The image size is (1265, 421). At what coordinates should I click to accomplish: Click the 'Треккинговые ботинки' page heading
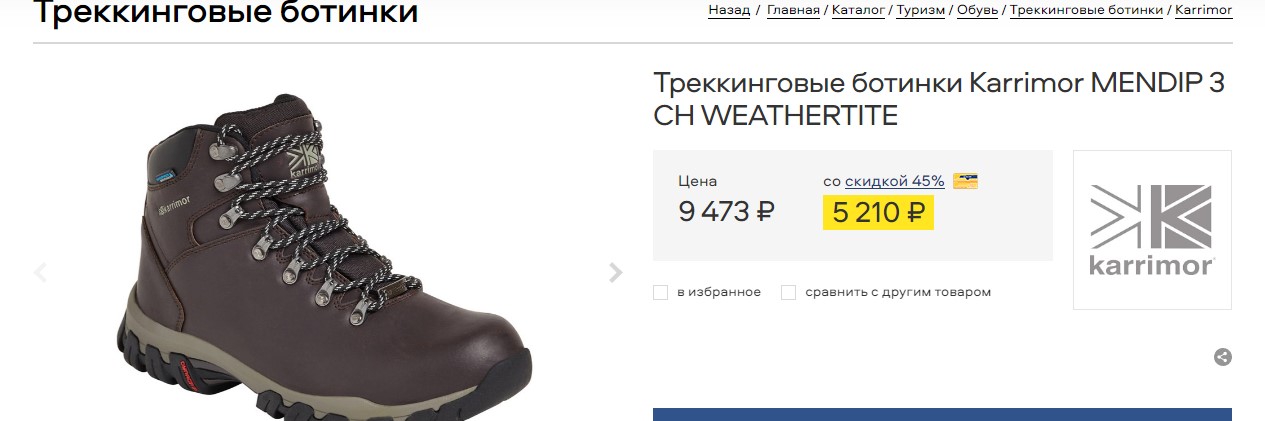(x=226, y=13)
